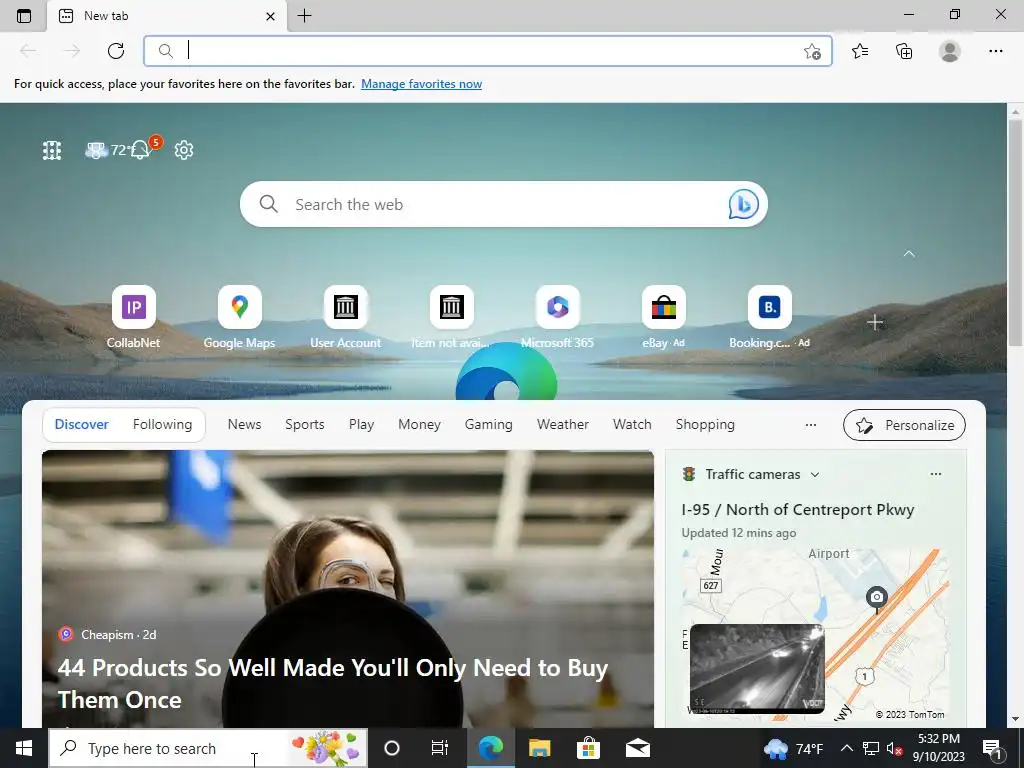
Task: Open the Weather feed tab
Action: 563,424
